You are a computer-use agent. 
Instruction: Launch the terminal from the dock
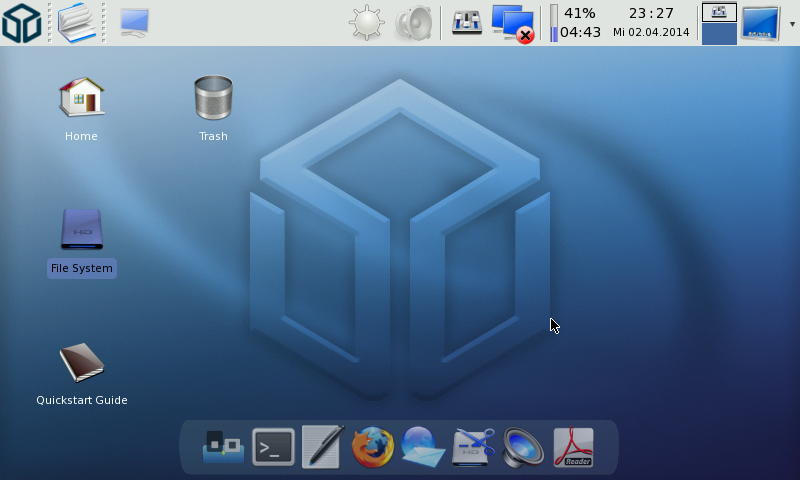click(x=273, y=447)
